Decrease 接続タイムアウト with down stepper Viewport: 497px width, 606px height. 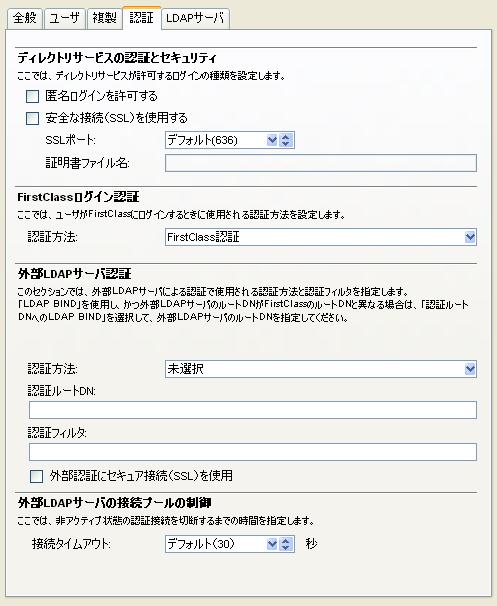(x=286, y=547)
